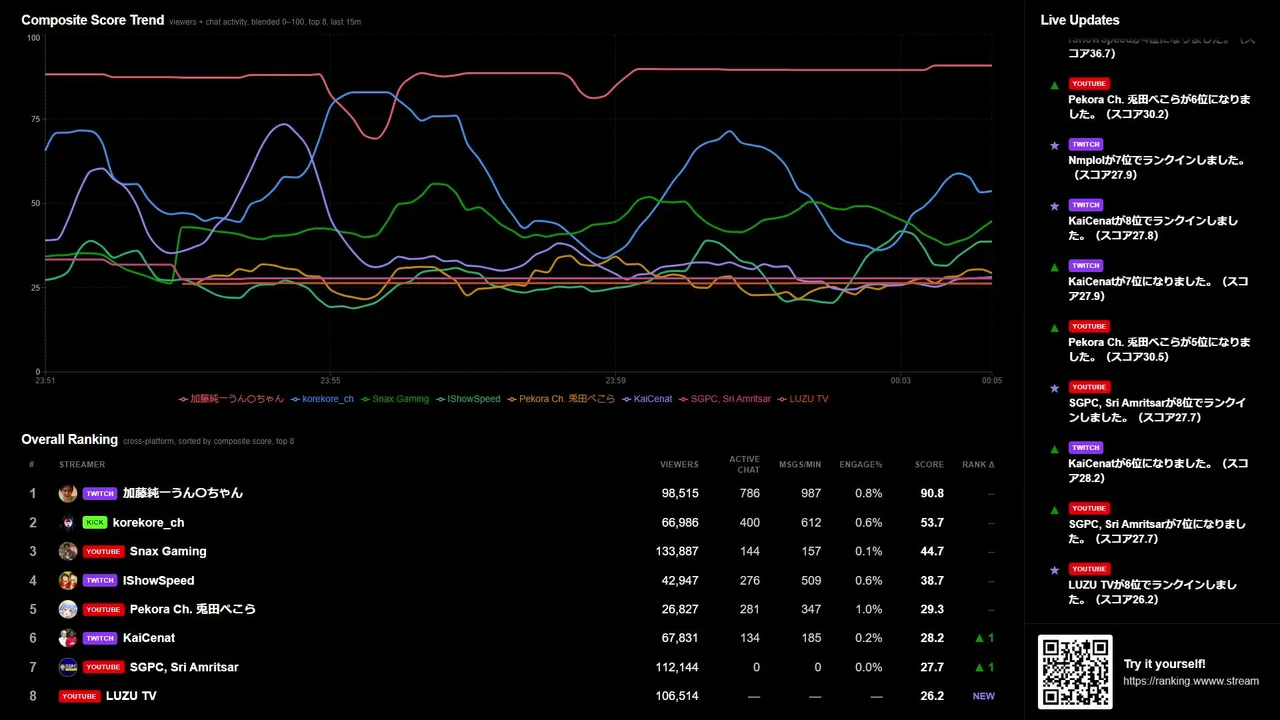The height and width of the screenshot is (720, 1280).
Task: Click the ACTIVE CHAT column header
Action: tap(745, 465)
